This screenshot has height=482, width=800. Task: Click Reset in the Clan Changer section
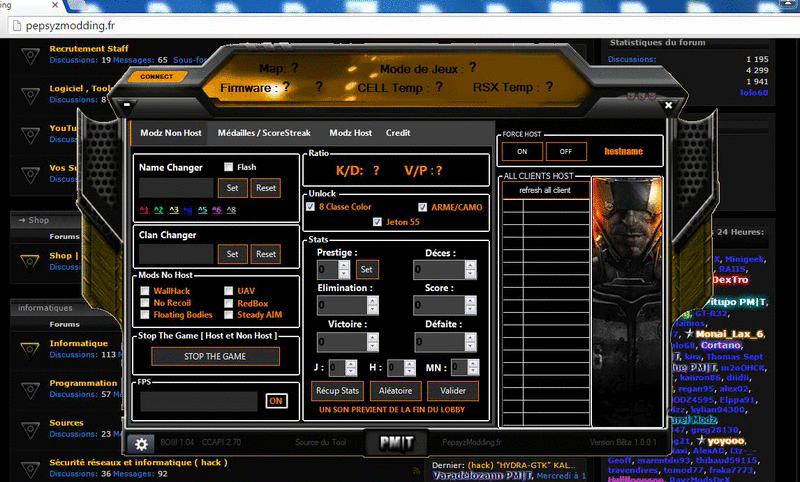click(x=266, y=254)
